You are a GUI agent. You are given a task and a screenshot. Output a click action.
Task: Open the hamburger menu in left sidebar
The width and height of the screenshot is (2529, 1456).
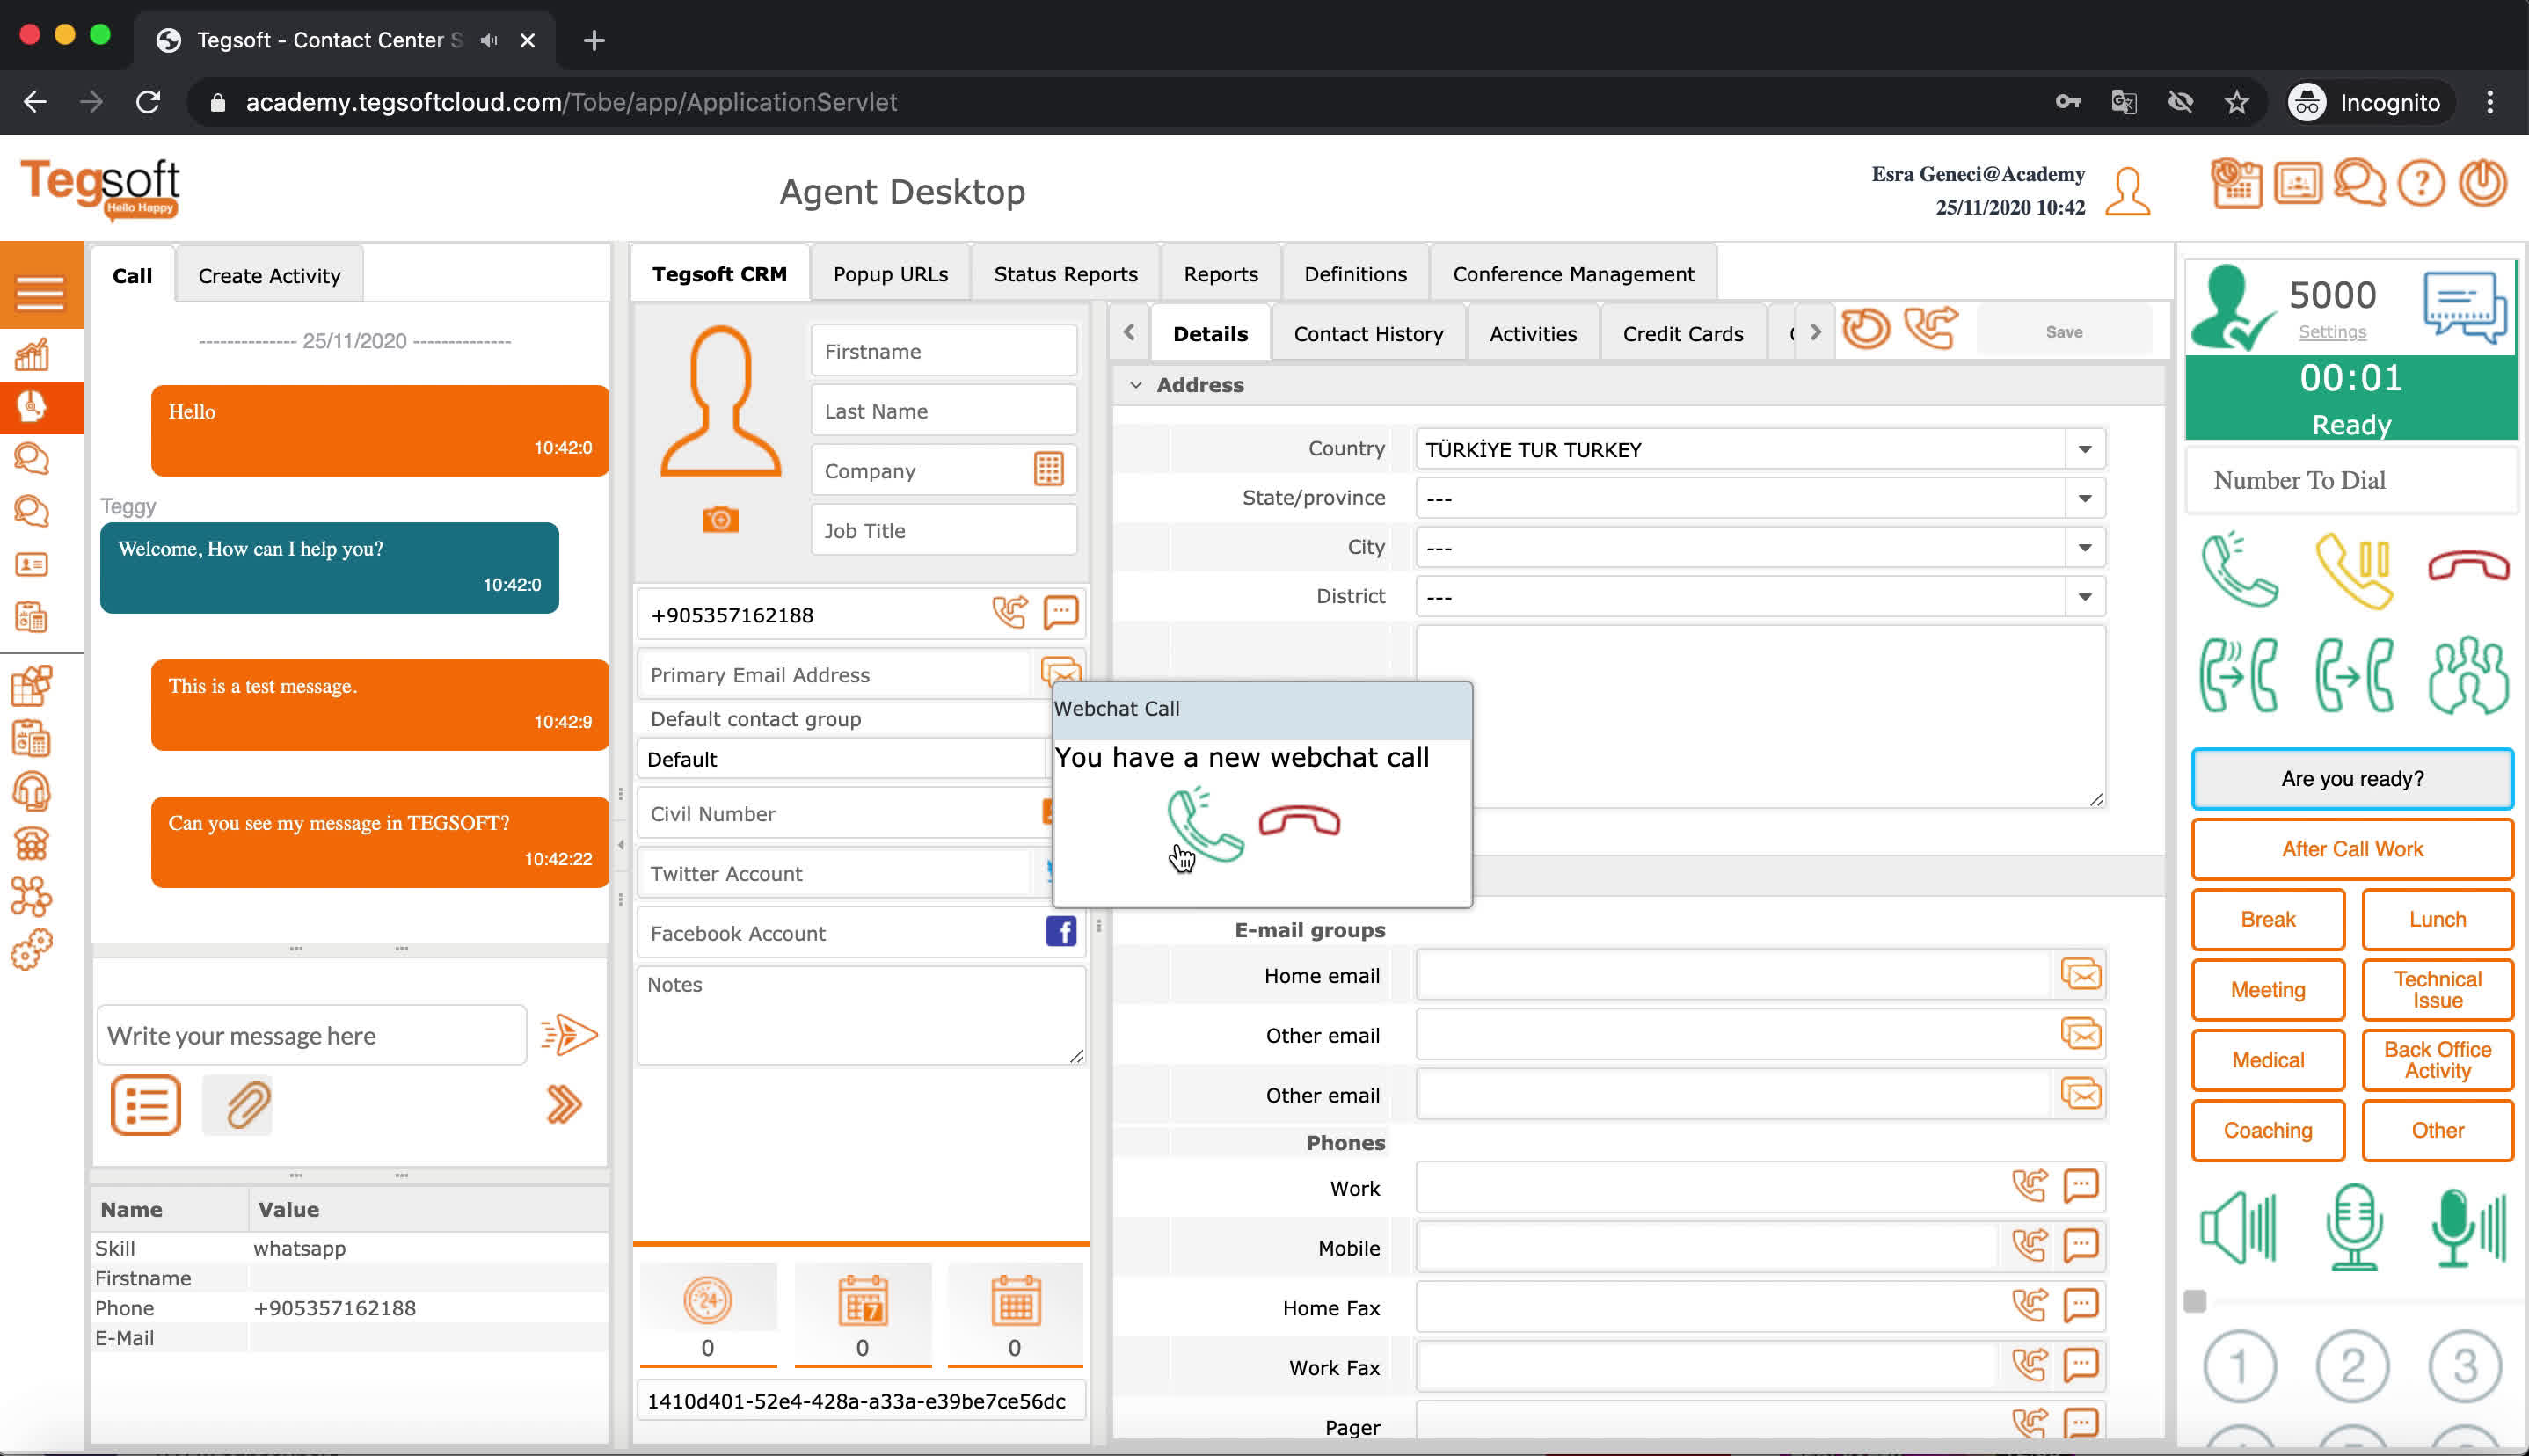coord(40,293)
